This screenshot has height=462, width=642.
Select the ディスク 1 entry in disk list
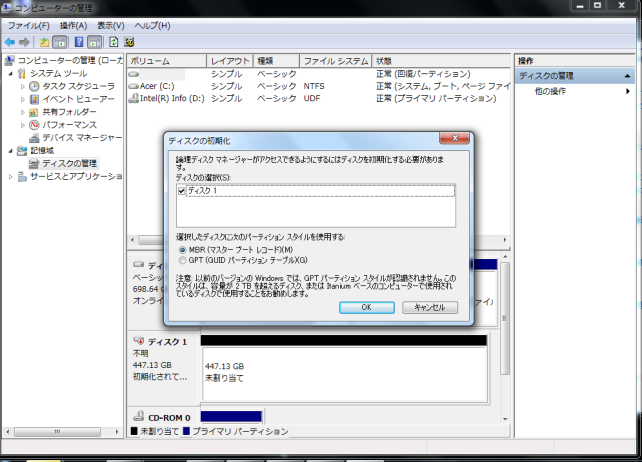click(320, 191)
